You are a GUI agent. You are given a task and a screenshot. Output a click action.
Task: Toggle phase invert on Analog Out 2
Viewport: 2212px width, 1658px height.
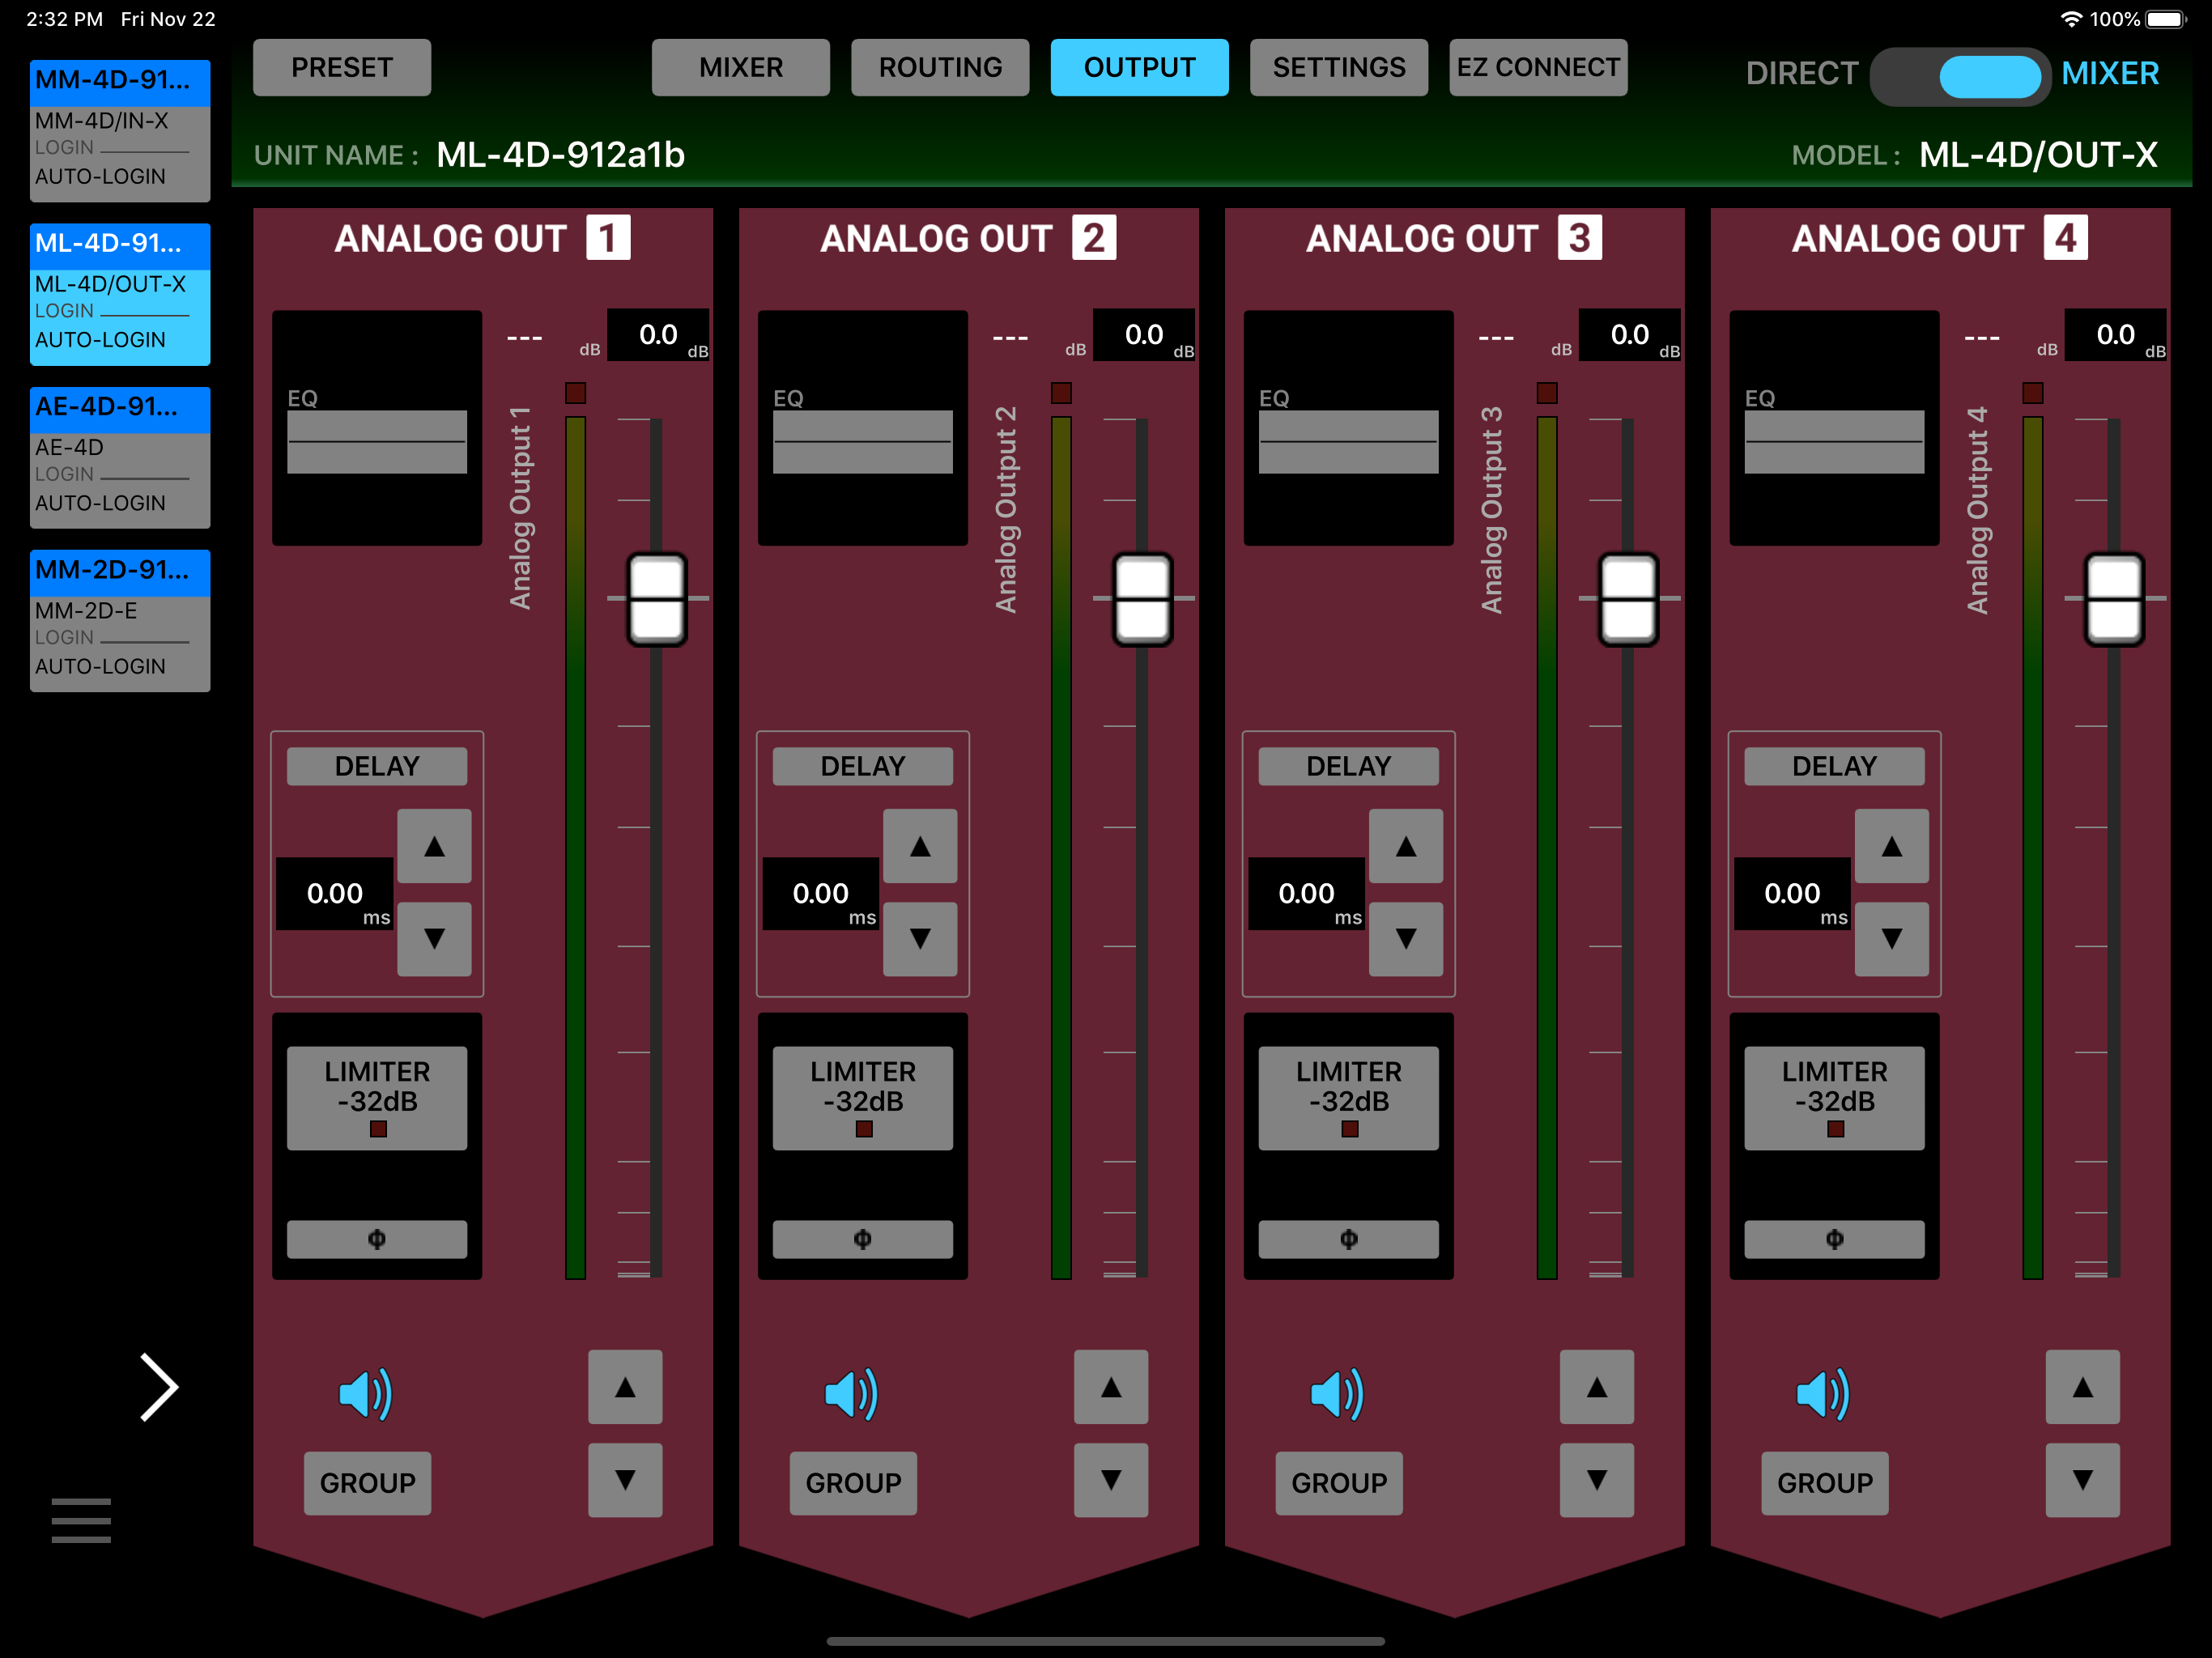863,1239
